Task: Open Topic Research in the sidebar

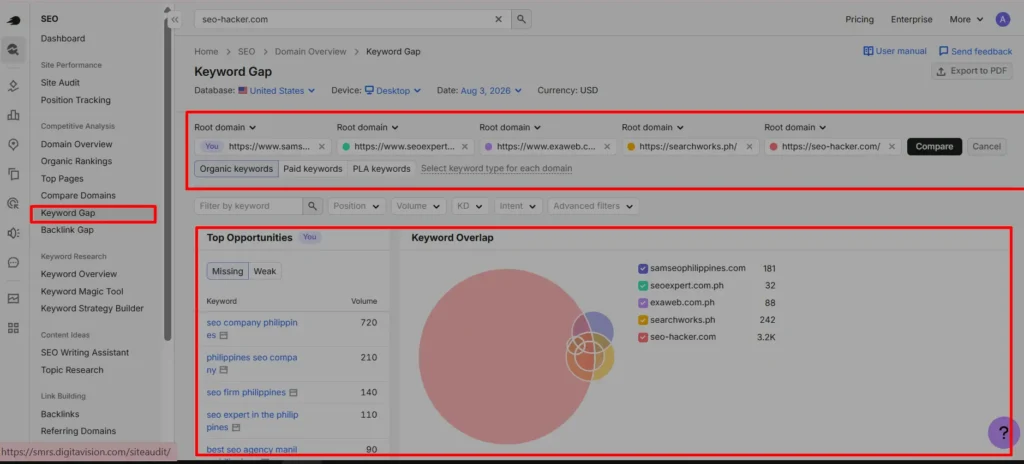Action: (x=72, y=370)
